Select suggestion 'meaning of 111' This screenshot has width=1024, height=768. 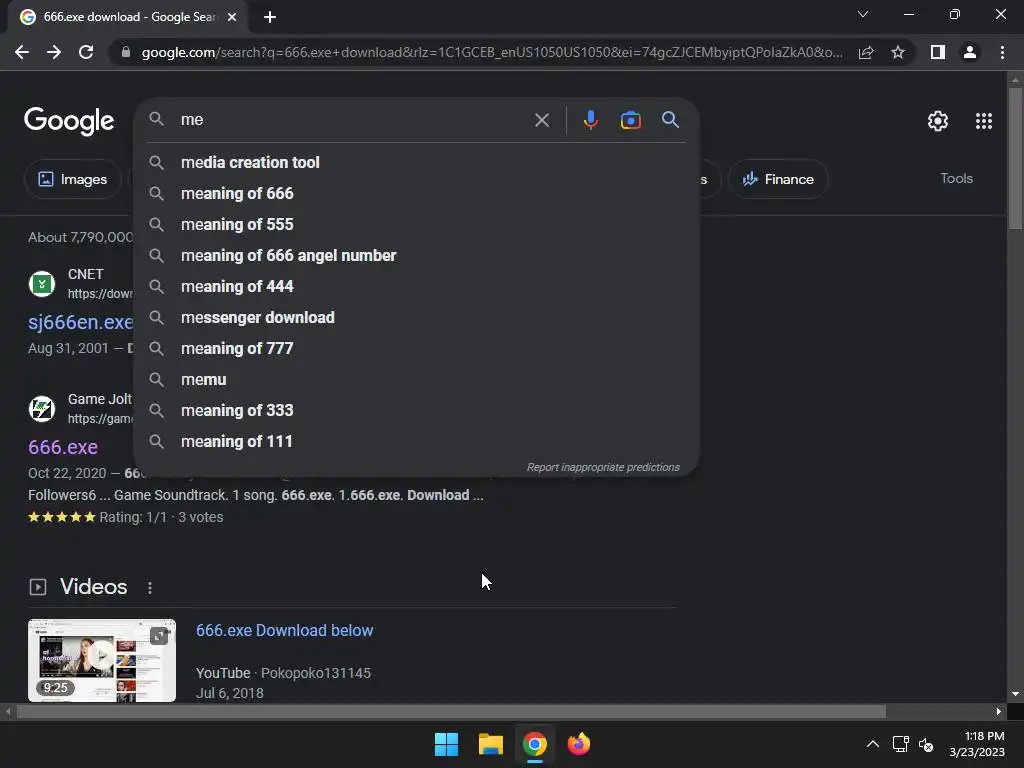point(416,441)
